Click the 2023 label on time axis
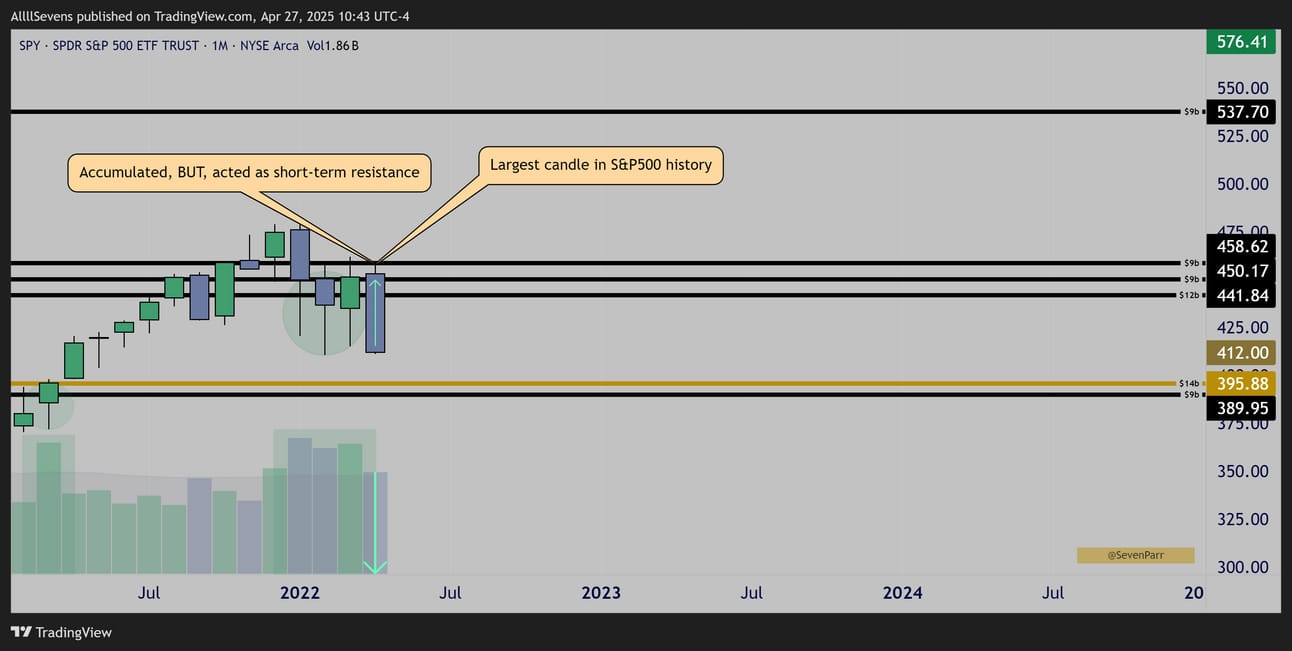Viewport: 1292px width, 651px height. (601, 593)
